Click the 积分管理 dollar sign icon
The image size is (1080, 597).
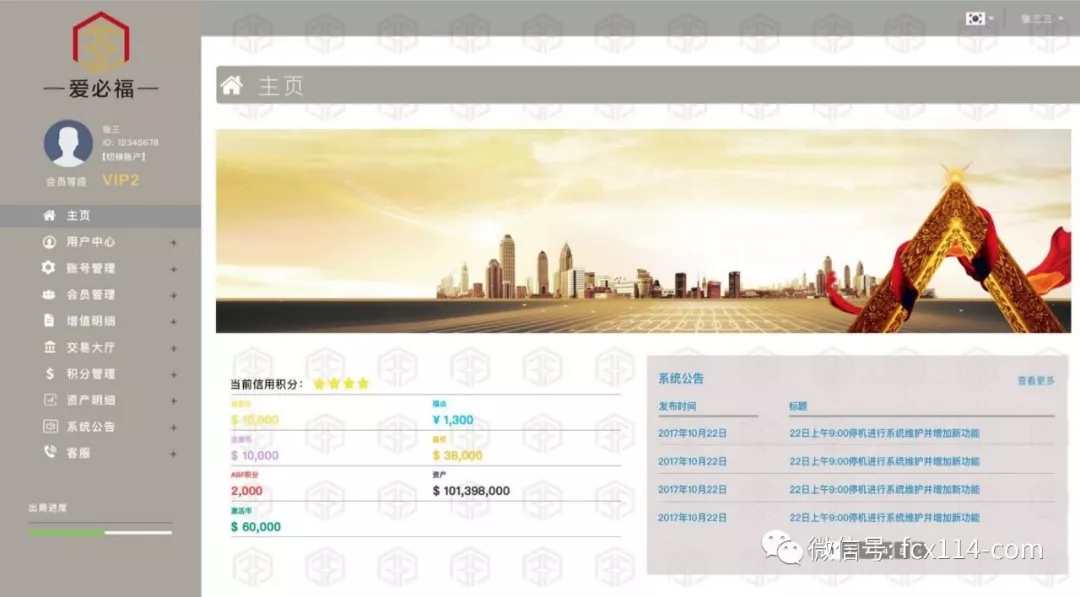48,374
